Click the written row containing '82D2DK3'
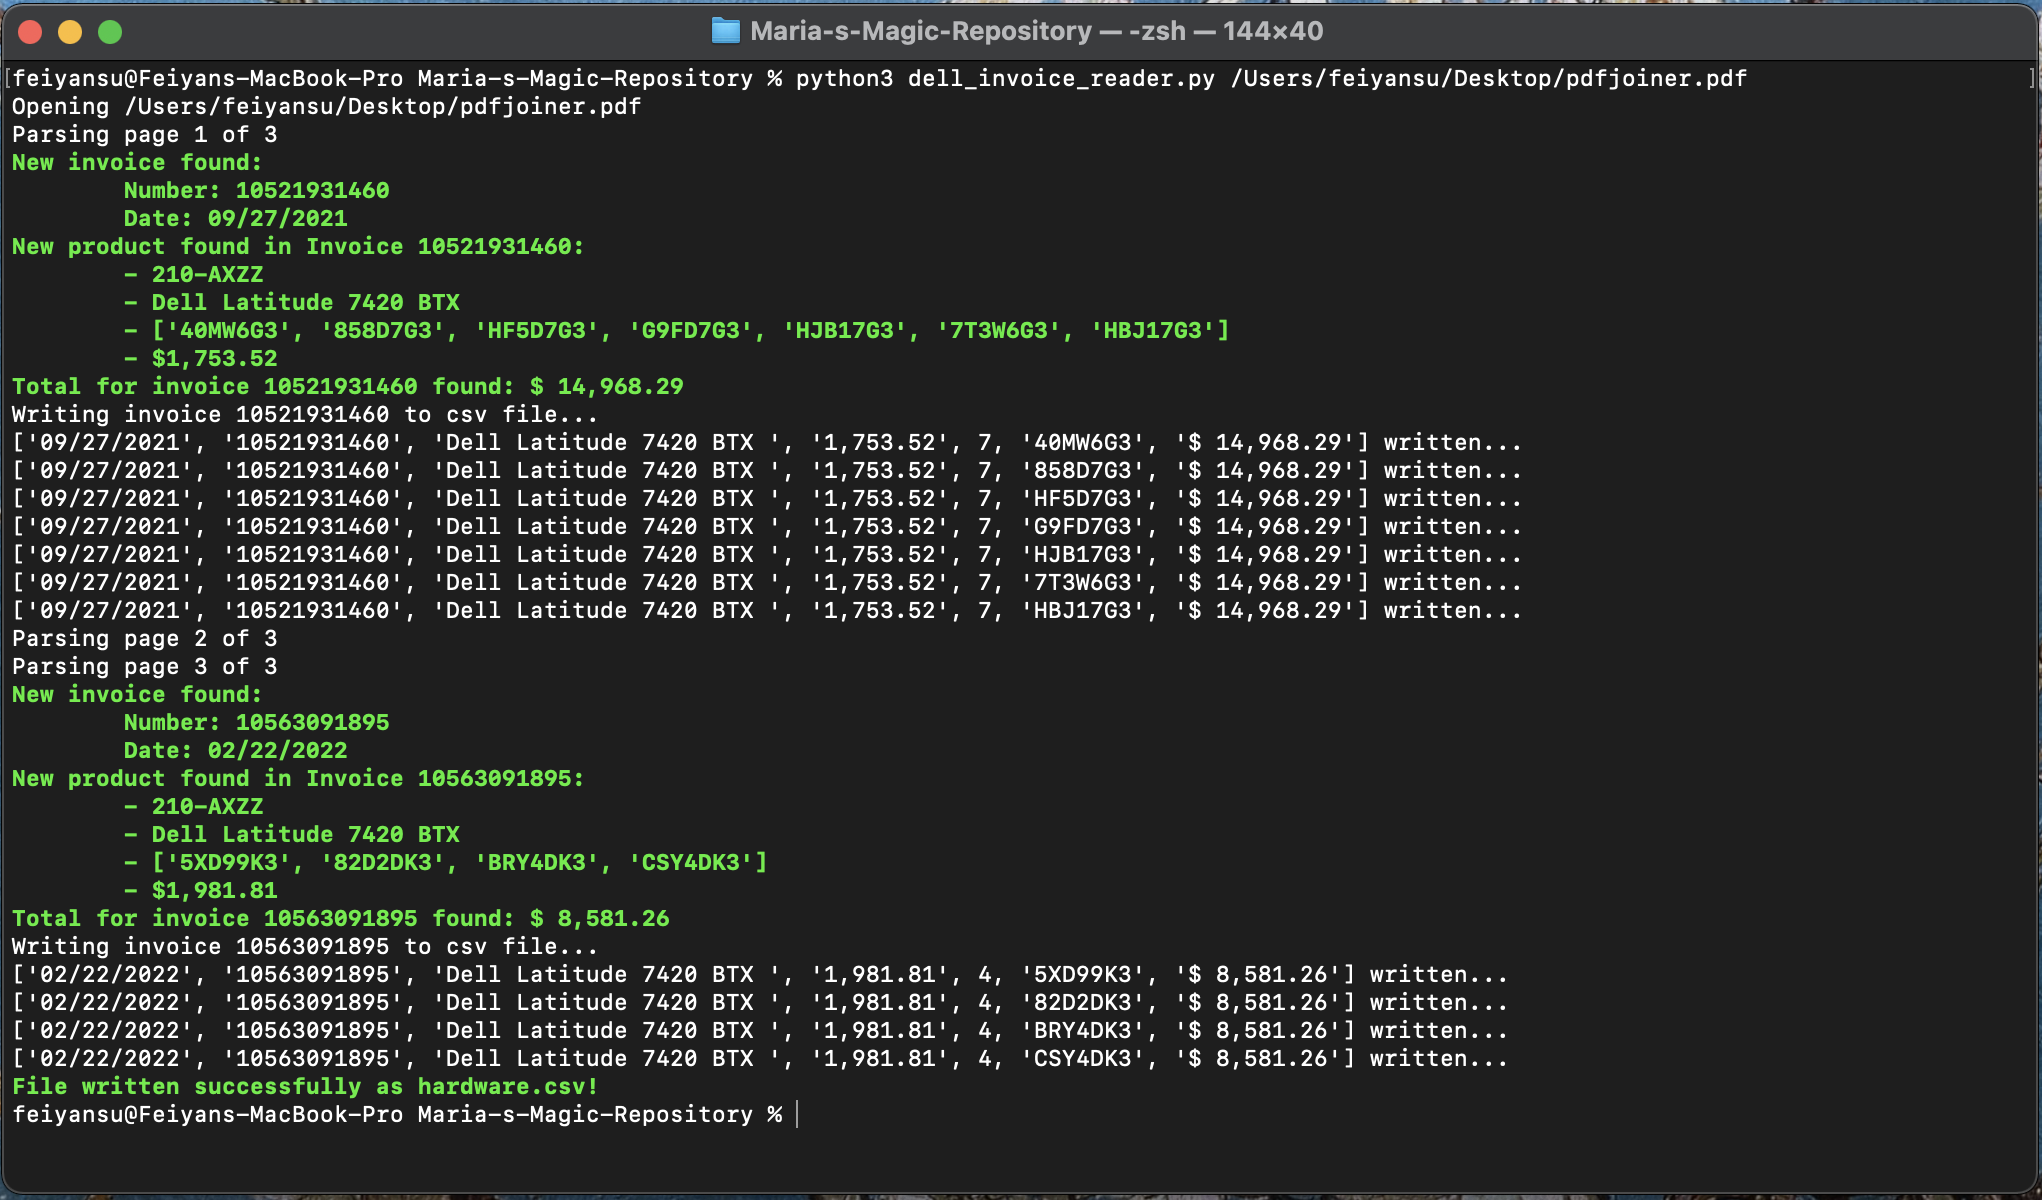The image size is (2042, 1200). pyautogui.click(x=760, y=1003)
